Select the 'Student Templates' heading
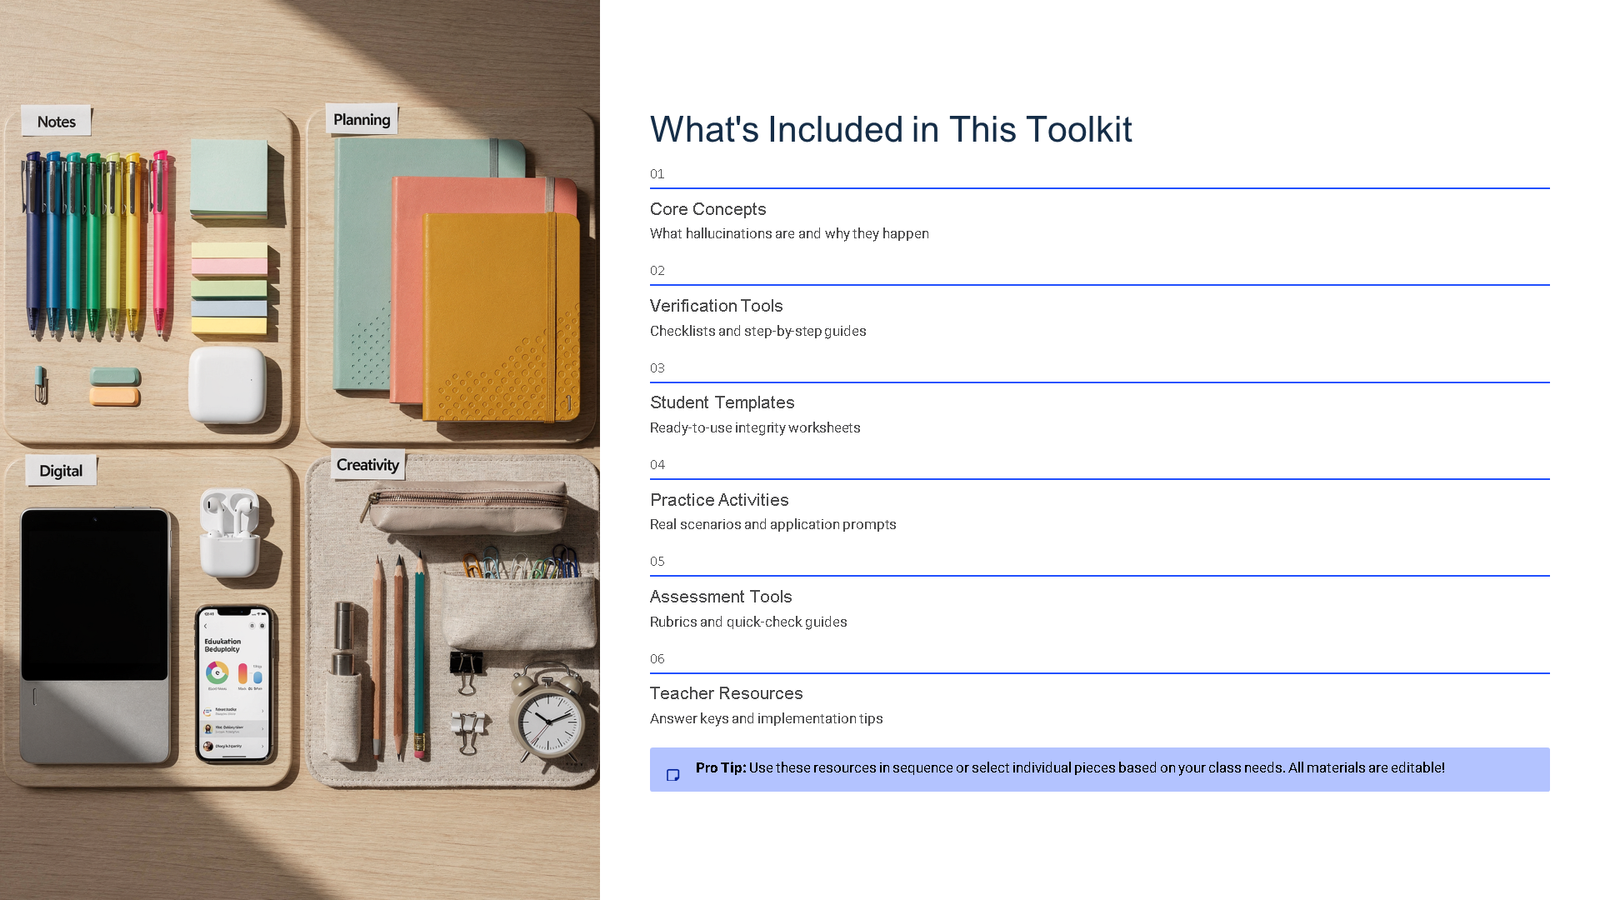Viewport: 1600px width, 900px height. click(722, 403)
